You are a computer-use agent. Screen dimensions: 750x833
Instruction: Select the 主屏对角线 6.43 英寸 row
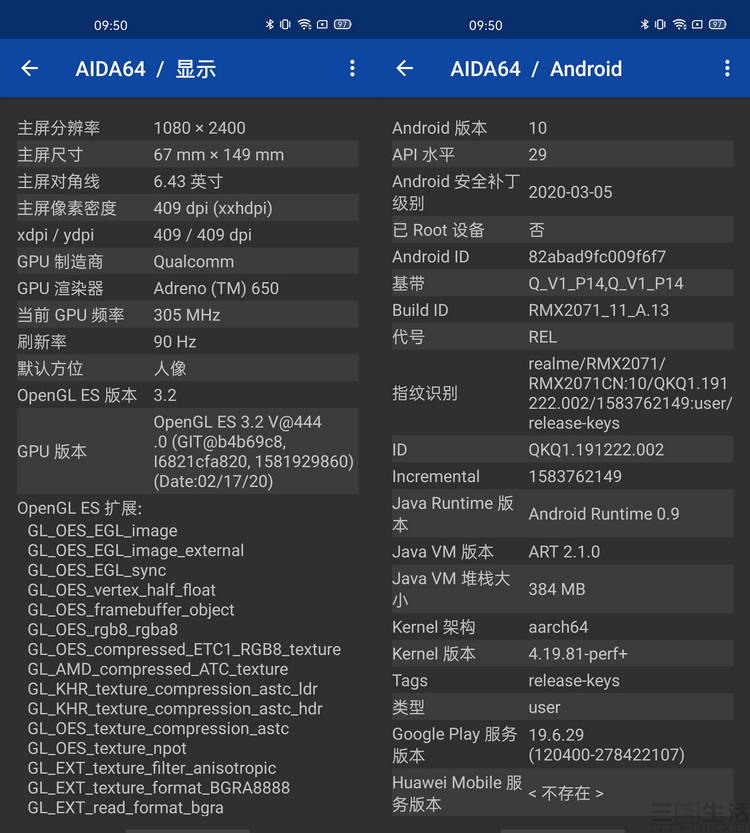(x=188, y=181)
